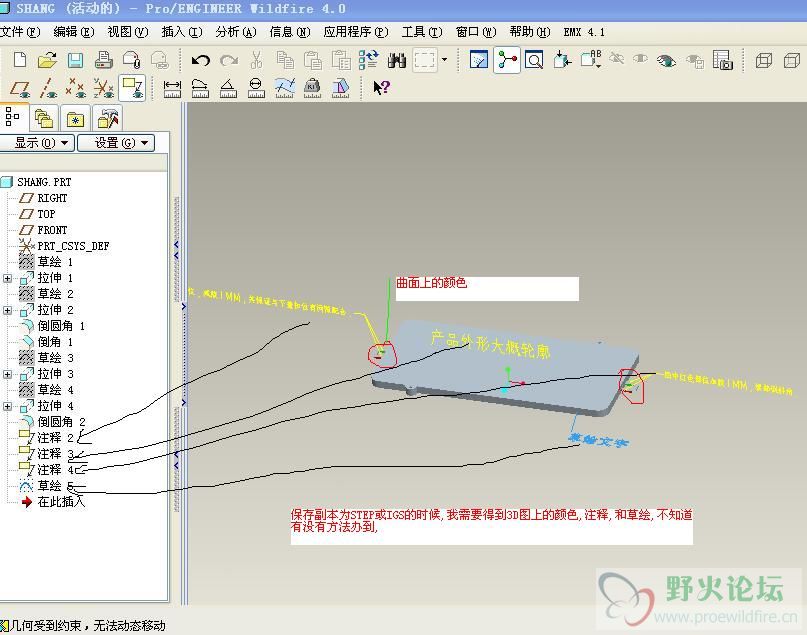
Task: Activate the box selection tool
Action: coord(425,60)
